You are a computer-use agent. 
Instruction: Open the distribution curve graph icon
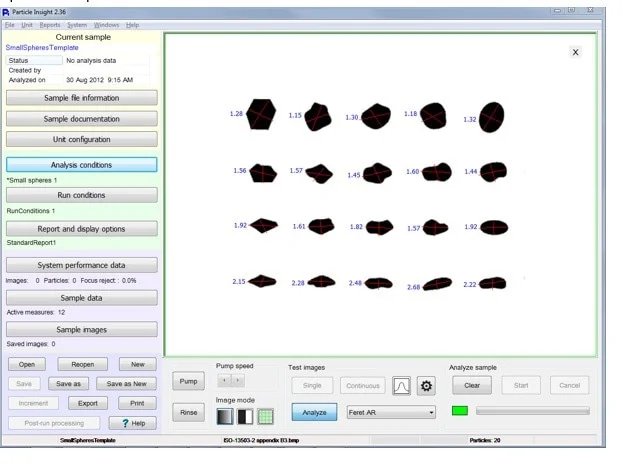coord(401,385)
